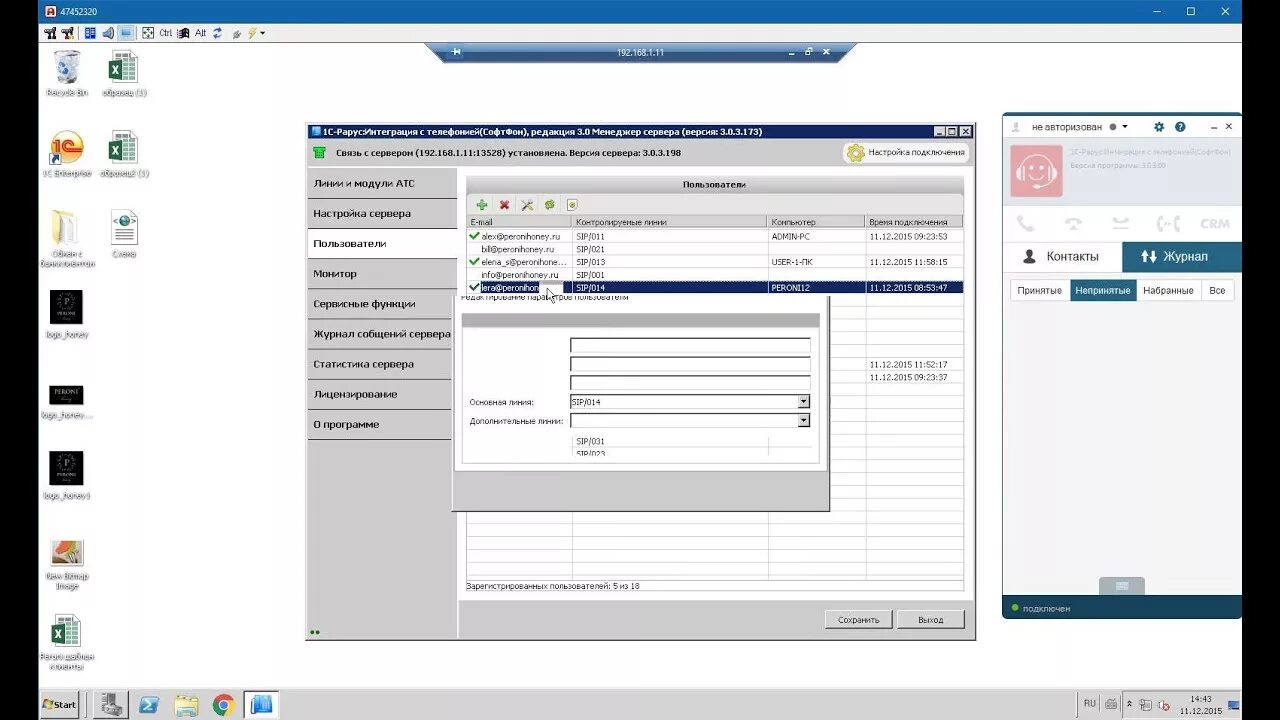Click the hang-up icon in softphone

tap(1073, 223)
